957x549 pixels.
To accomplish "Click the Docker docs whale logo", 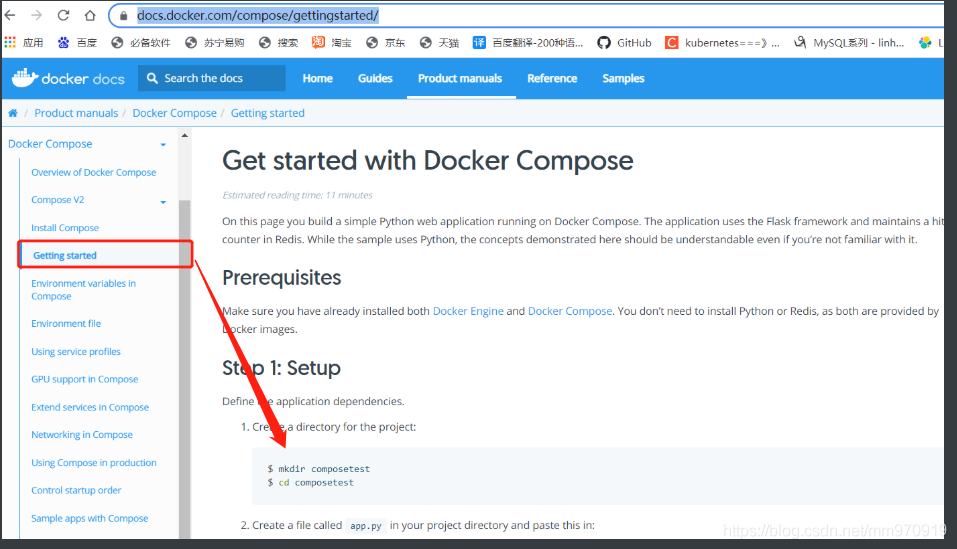I will coord(68,78).
